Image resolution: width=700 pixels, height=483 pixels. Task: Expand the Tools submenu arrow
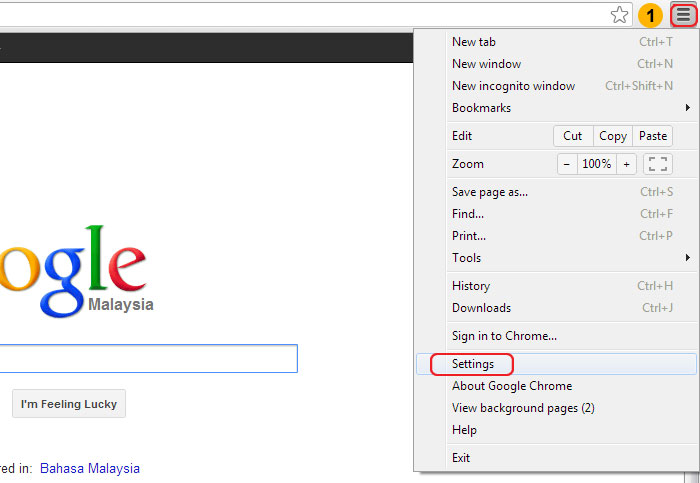[x=688, y=258]
